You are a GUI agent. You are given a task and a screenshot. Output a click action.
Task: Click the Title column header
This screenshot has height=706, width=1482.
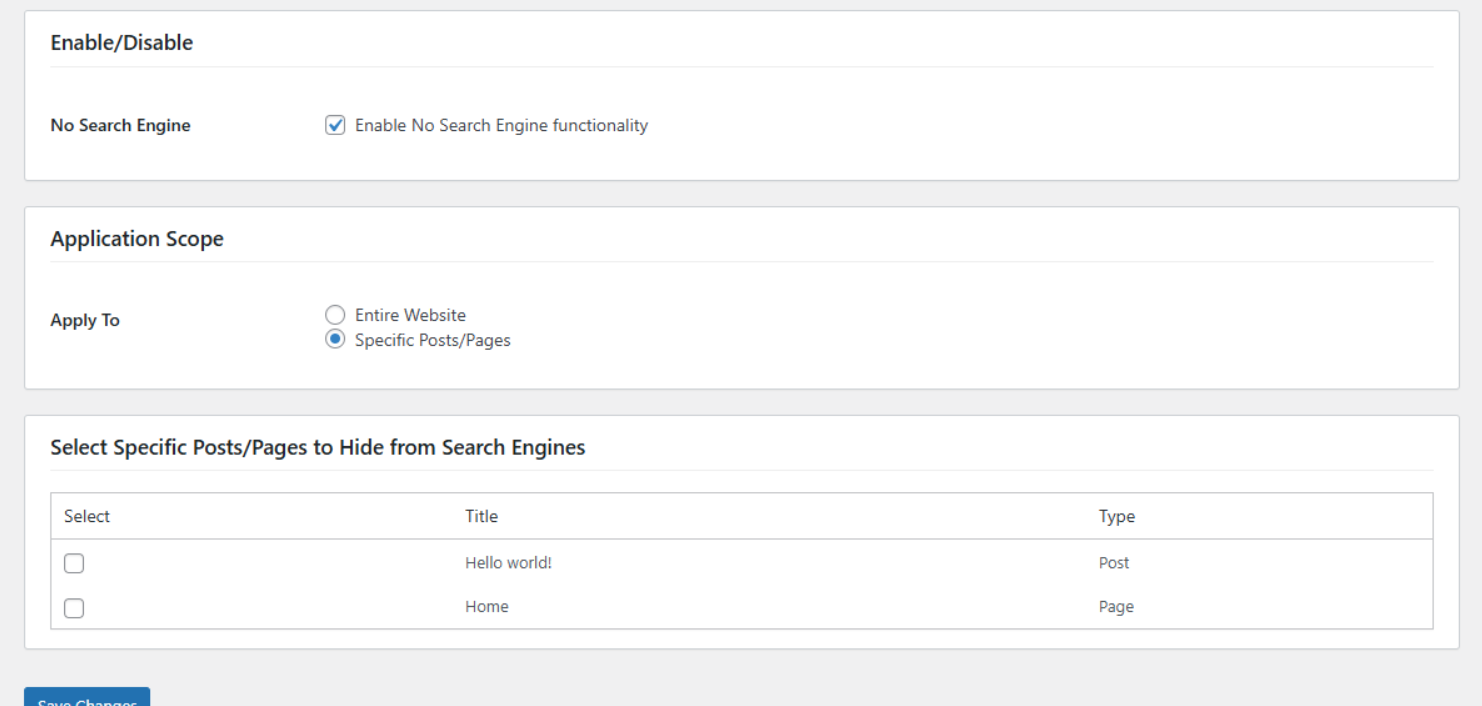(x=482, y=516)
